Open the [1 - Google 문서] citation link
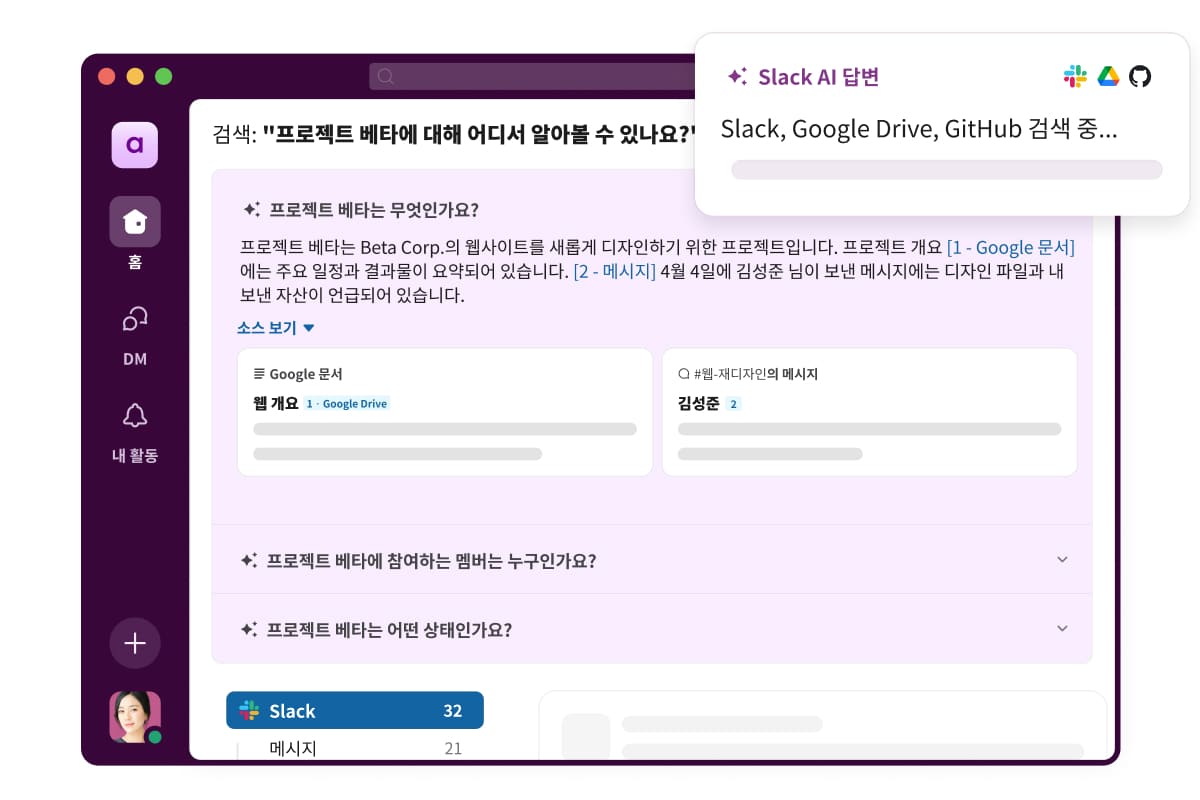This screenshot has height=800, width=1200. pyautogui.click(x=1010, y=247)
